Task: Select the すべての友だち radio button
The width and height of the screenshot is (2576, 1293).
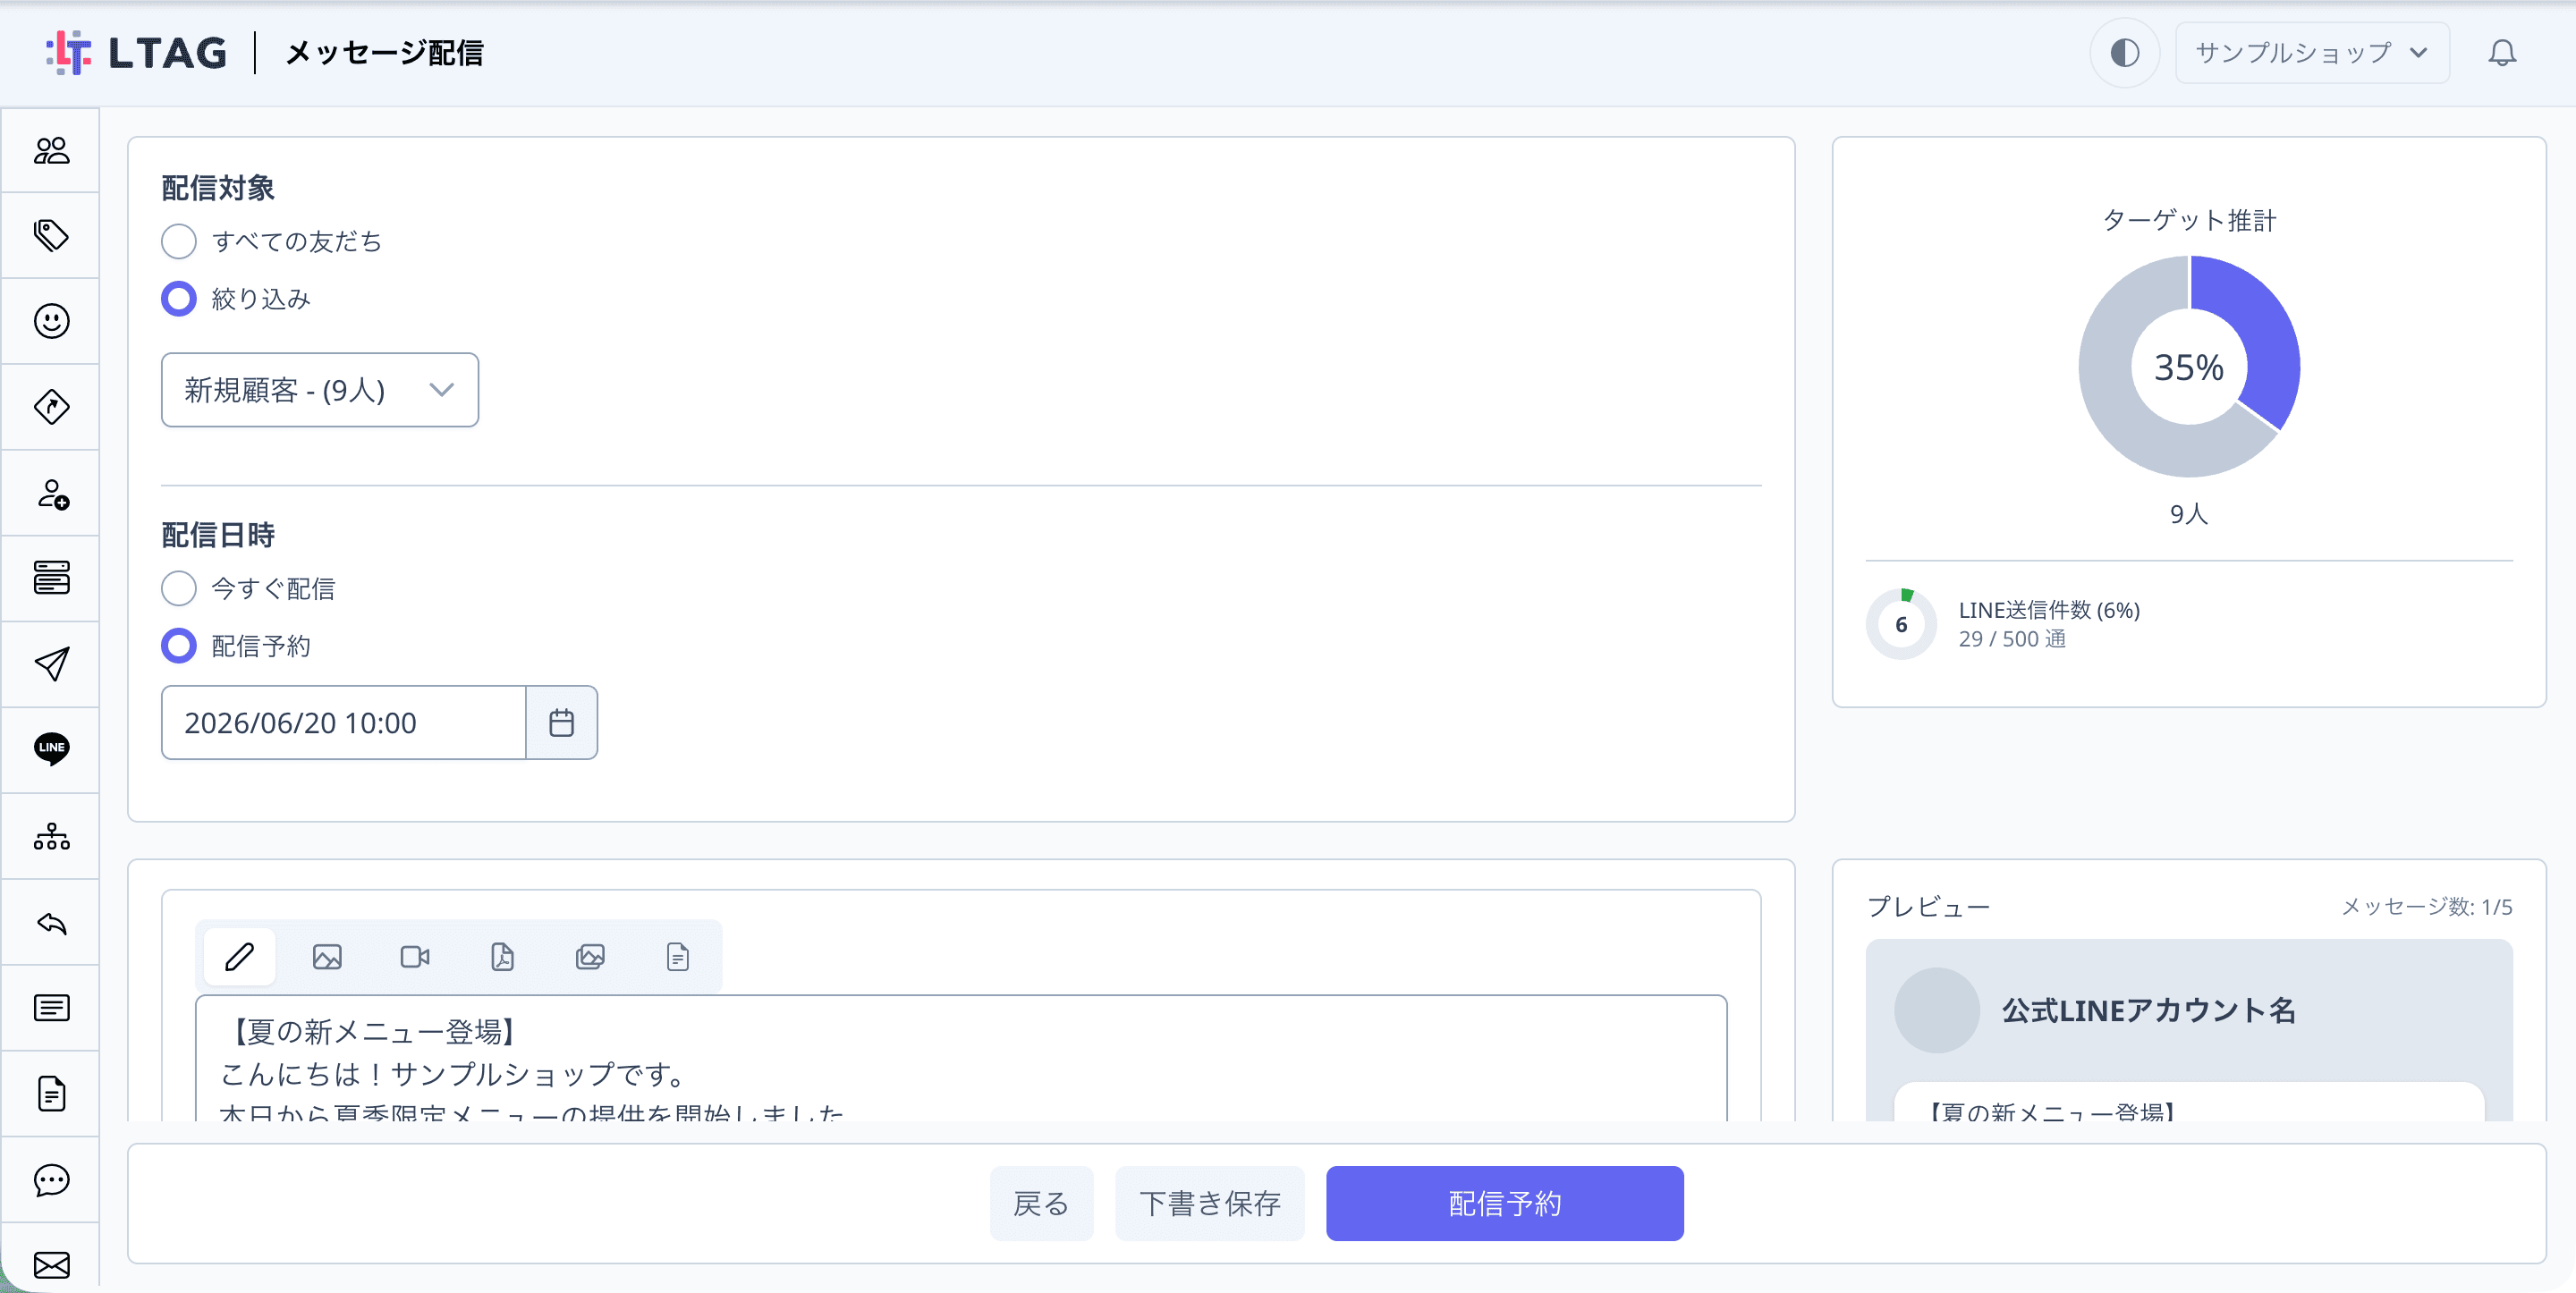Action: (x=179, y=241)
